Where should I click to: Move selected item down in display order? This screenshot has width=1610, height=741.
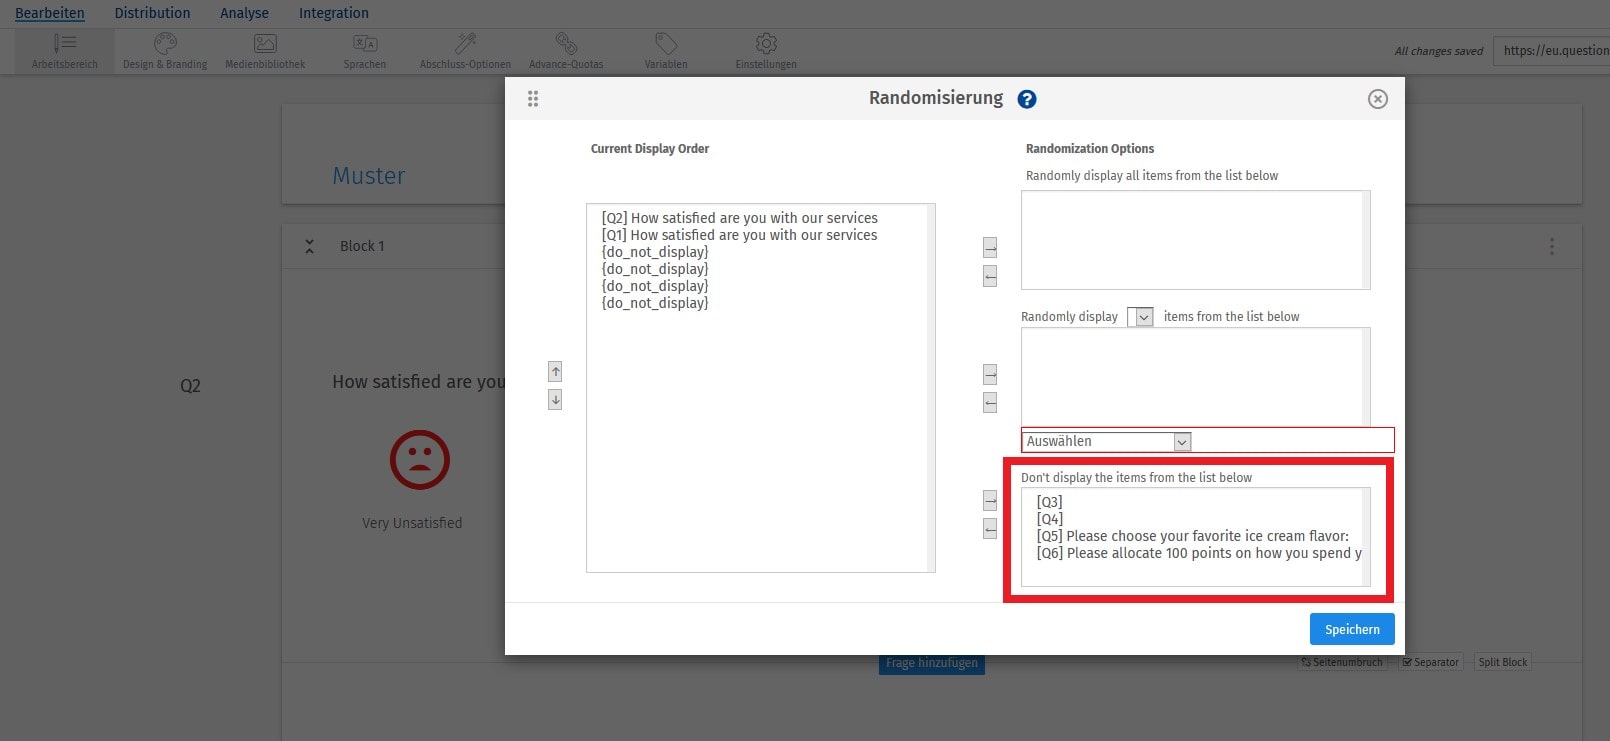pos(555,399)
